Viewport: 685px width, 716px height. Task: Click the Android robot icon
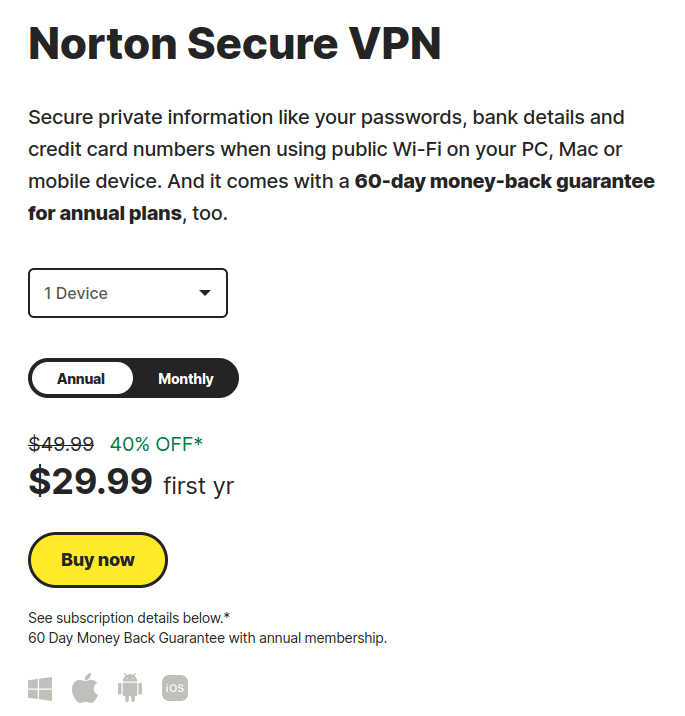(x=130, y=687)
